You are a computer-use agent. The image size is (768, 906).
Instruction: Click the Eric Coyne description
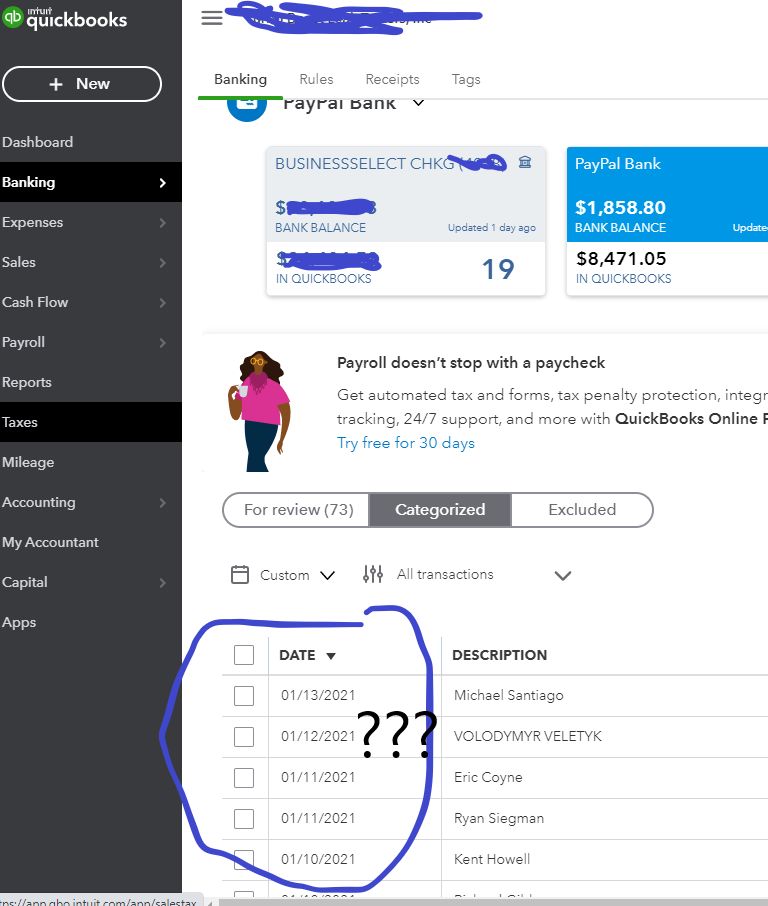click(x=488, y=777)
